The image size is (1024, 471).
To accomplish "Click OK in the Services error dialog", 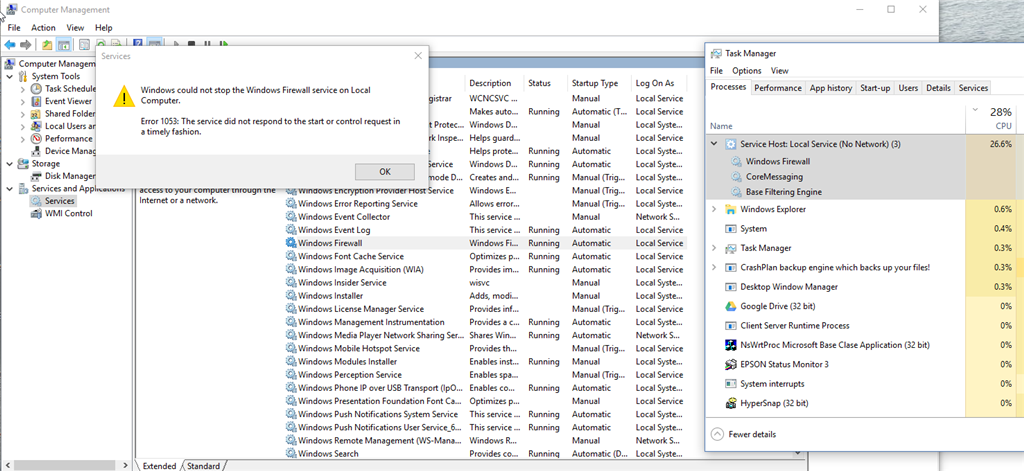I will pos(385,171).
